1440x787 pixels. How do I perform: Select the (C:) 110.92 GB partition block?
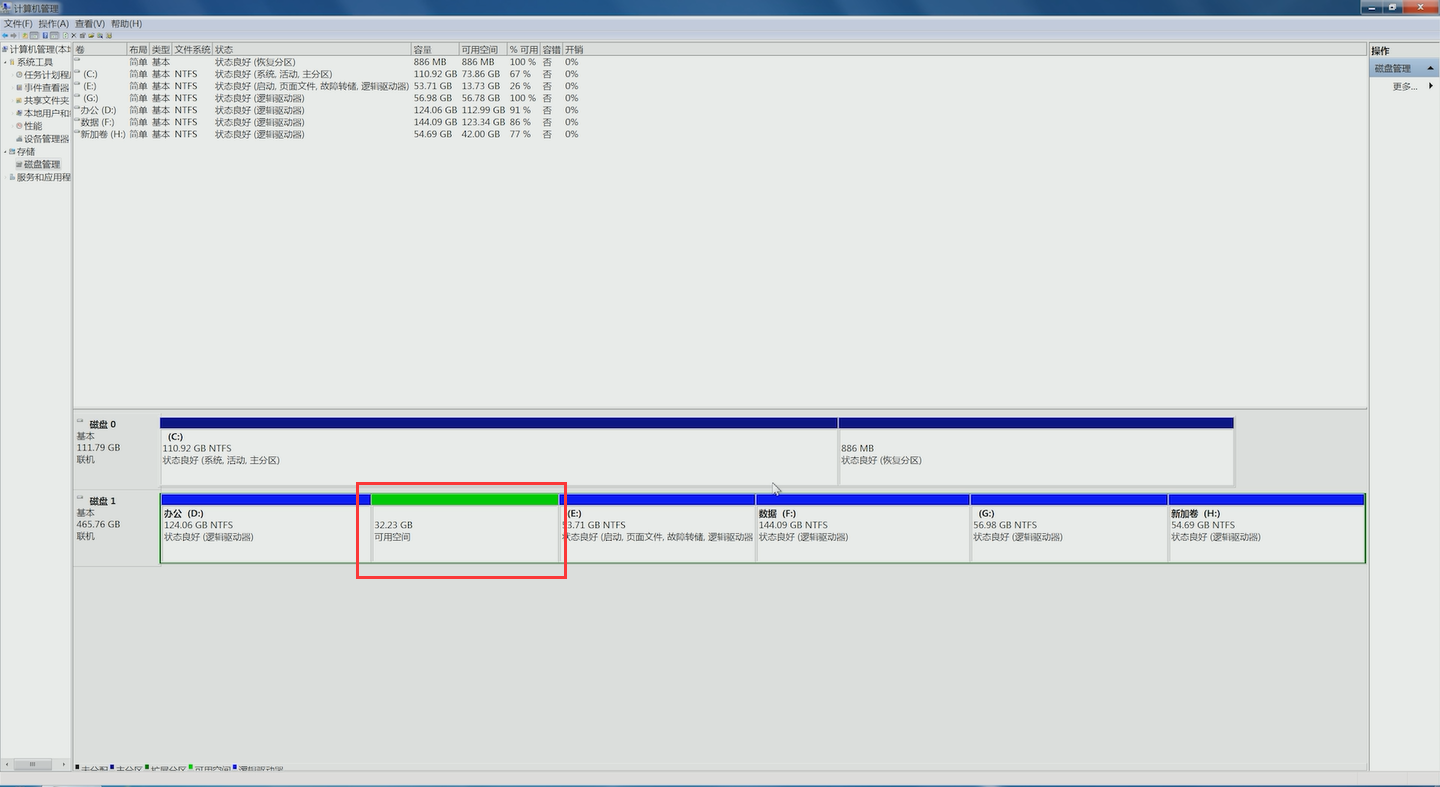(498, 452)
